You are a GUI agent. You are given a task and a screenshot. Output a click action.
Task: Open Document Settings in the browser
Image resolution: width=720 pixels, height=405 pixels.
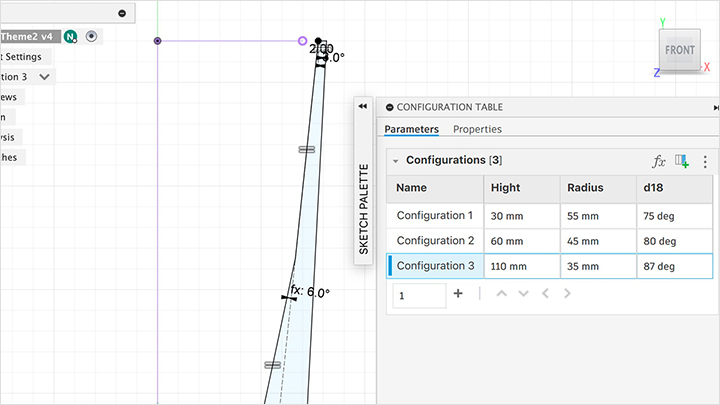click(23, 56)
